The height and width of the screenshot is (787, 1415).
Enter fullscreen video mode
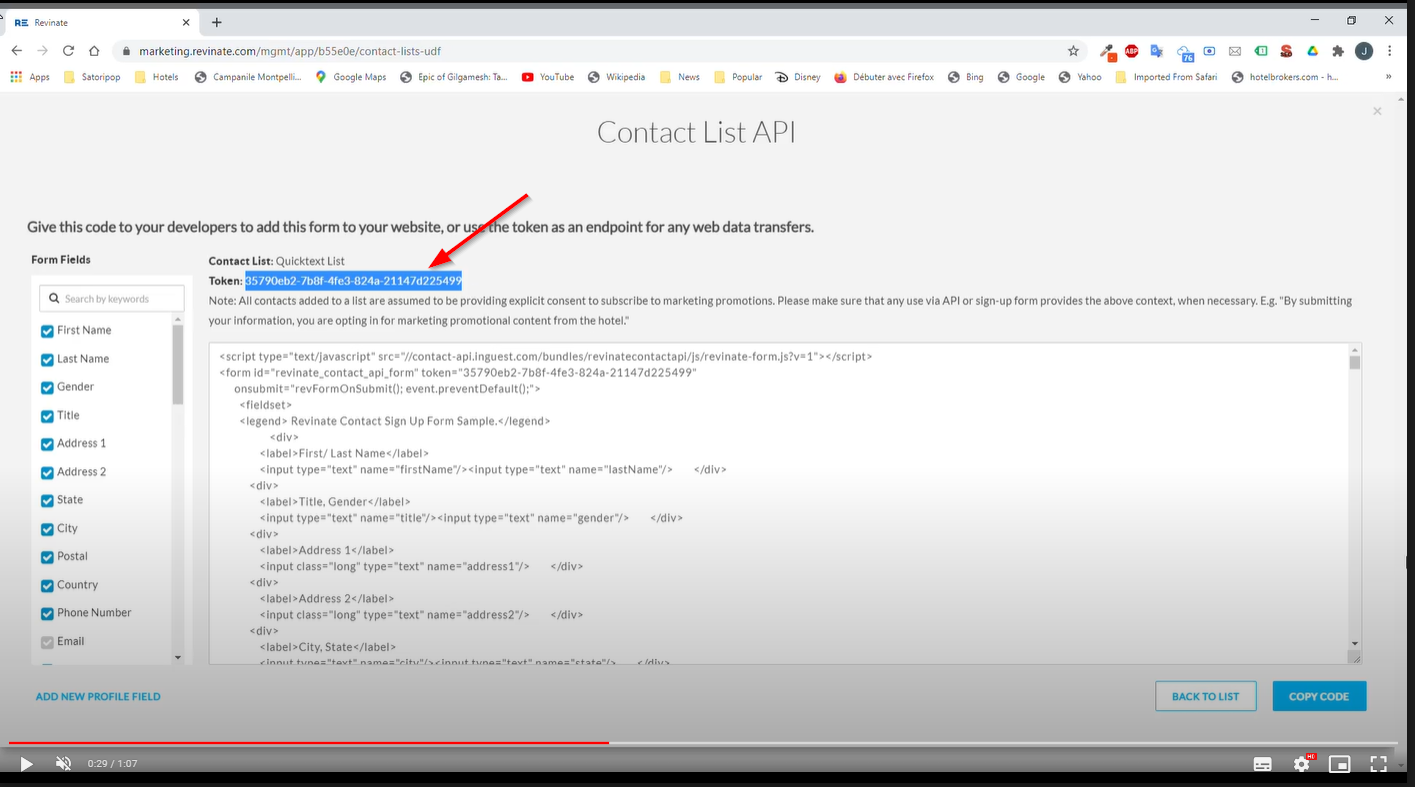pyautogui.click(x=1378, y=764)
